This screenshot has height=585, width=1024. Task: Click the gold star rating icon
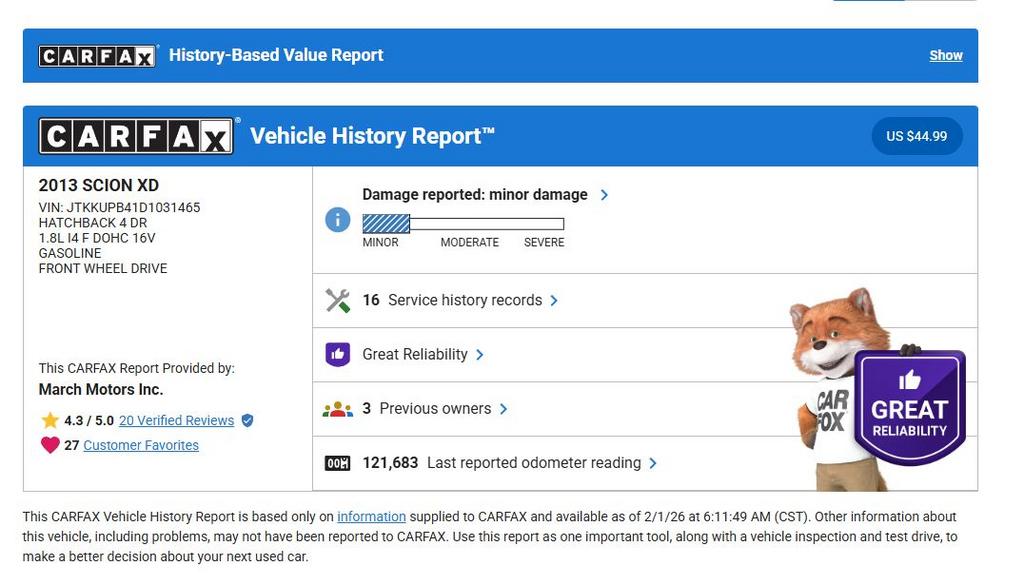tap(50, 420)
